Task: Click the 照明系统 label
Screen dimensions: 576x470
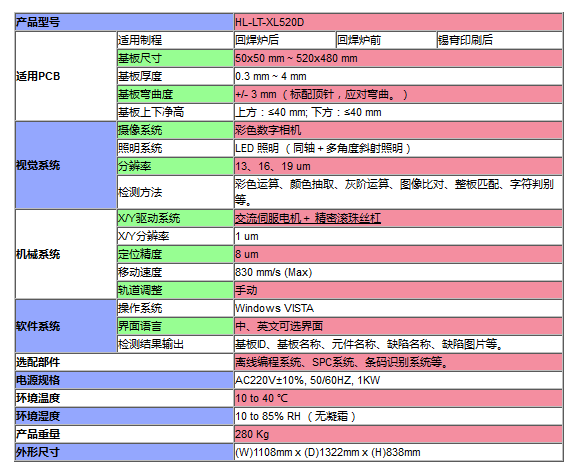Action: pyautogui.click(x=175, y=148)
